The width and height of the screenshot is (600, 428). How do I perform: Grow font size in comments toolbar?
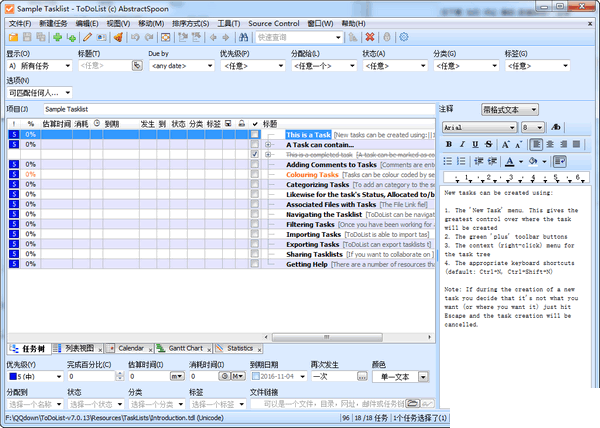505,144
